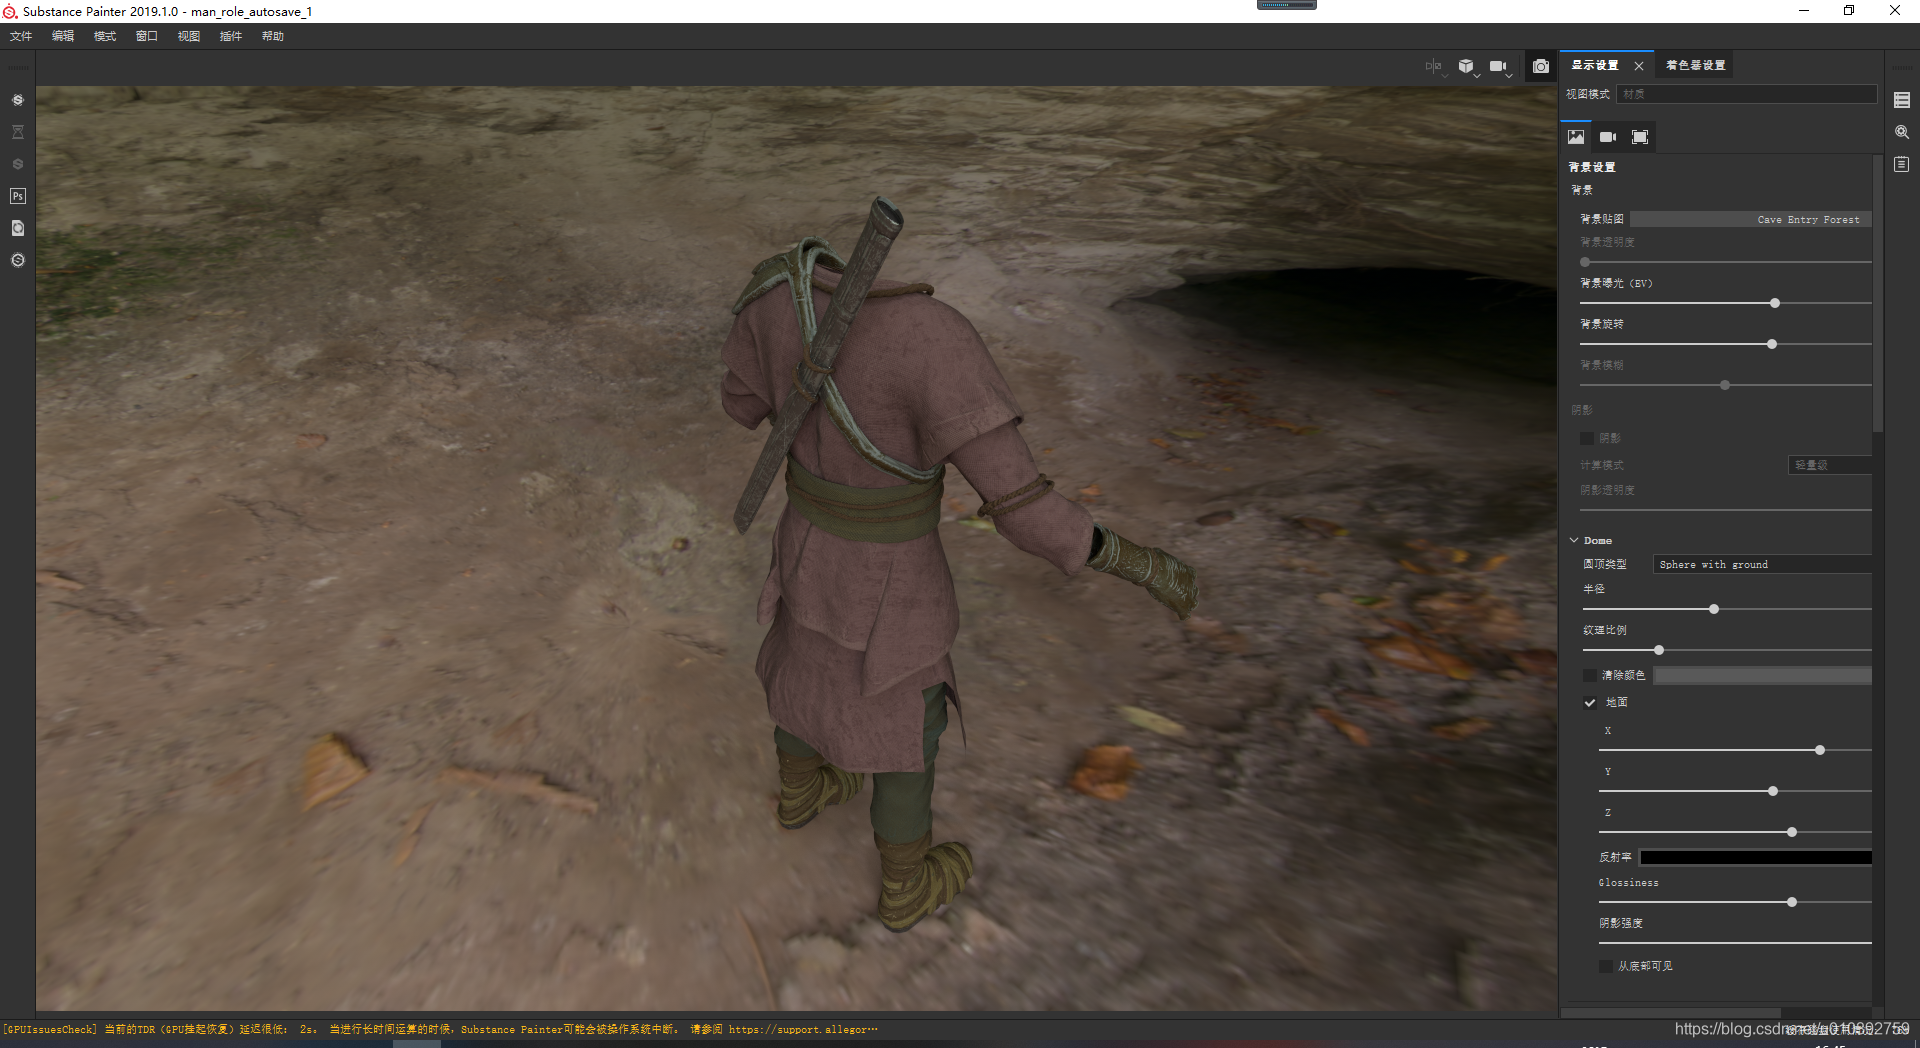
Task: Adjust the ground 阴影强度 slider
Action: point(1735,942)
